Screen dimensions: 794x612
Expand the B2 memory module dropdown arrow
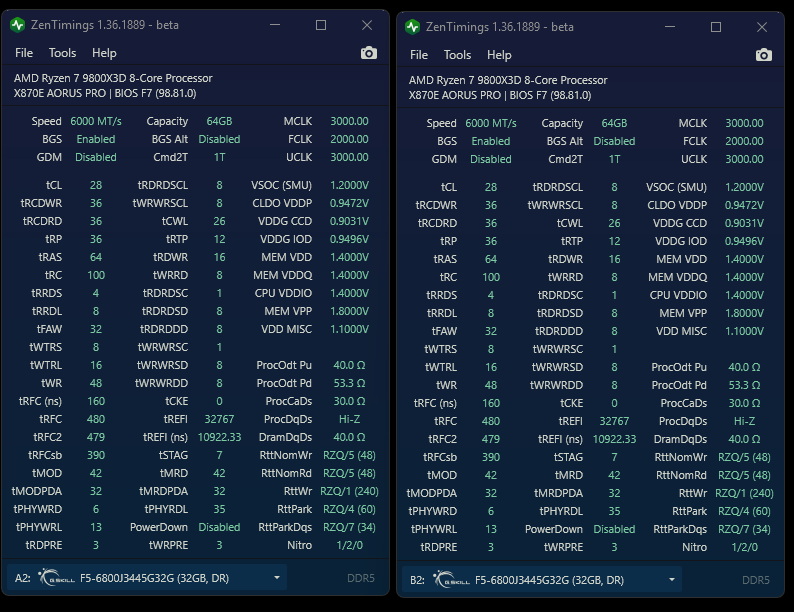tap(672, 580)
